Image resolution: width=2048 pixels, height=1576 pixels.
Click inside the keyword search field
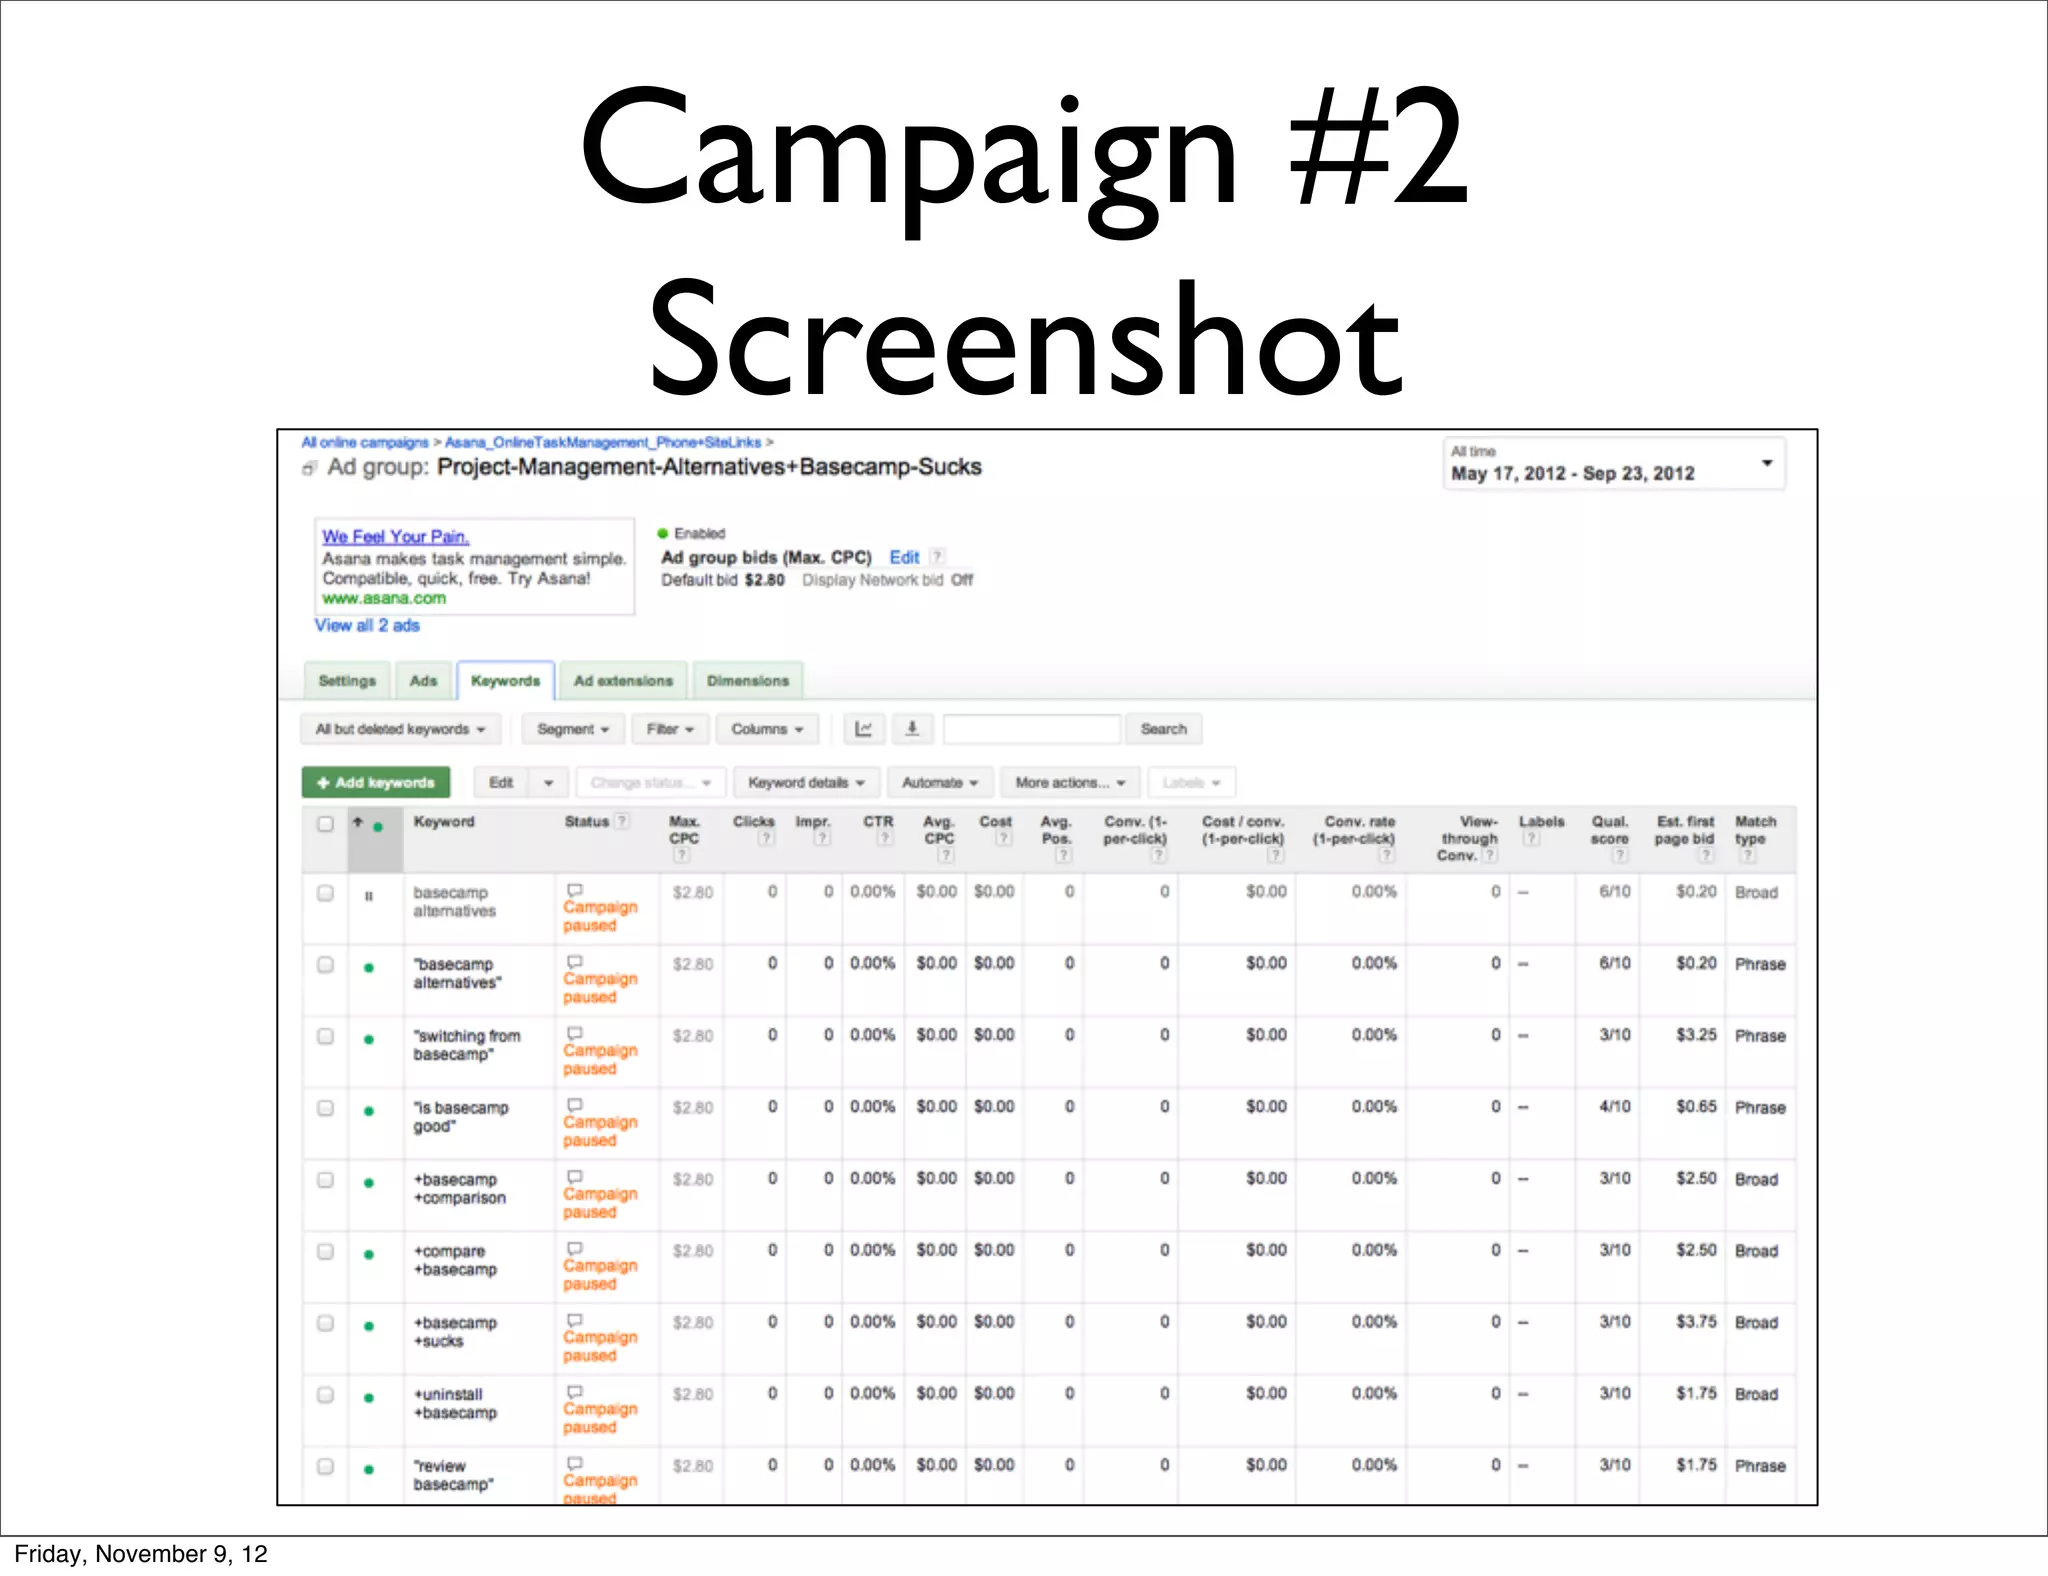pyautogui.click(x=1031, y=729)
